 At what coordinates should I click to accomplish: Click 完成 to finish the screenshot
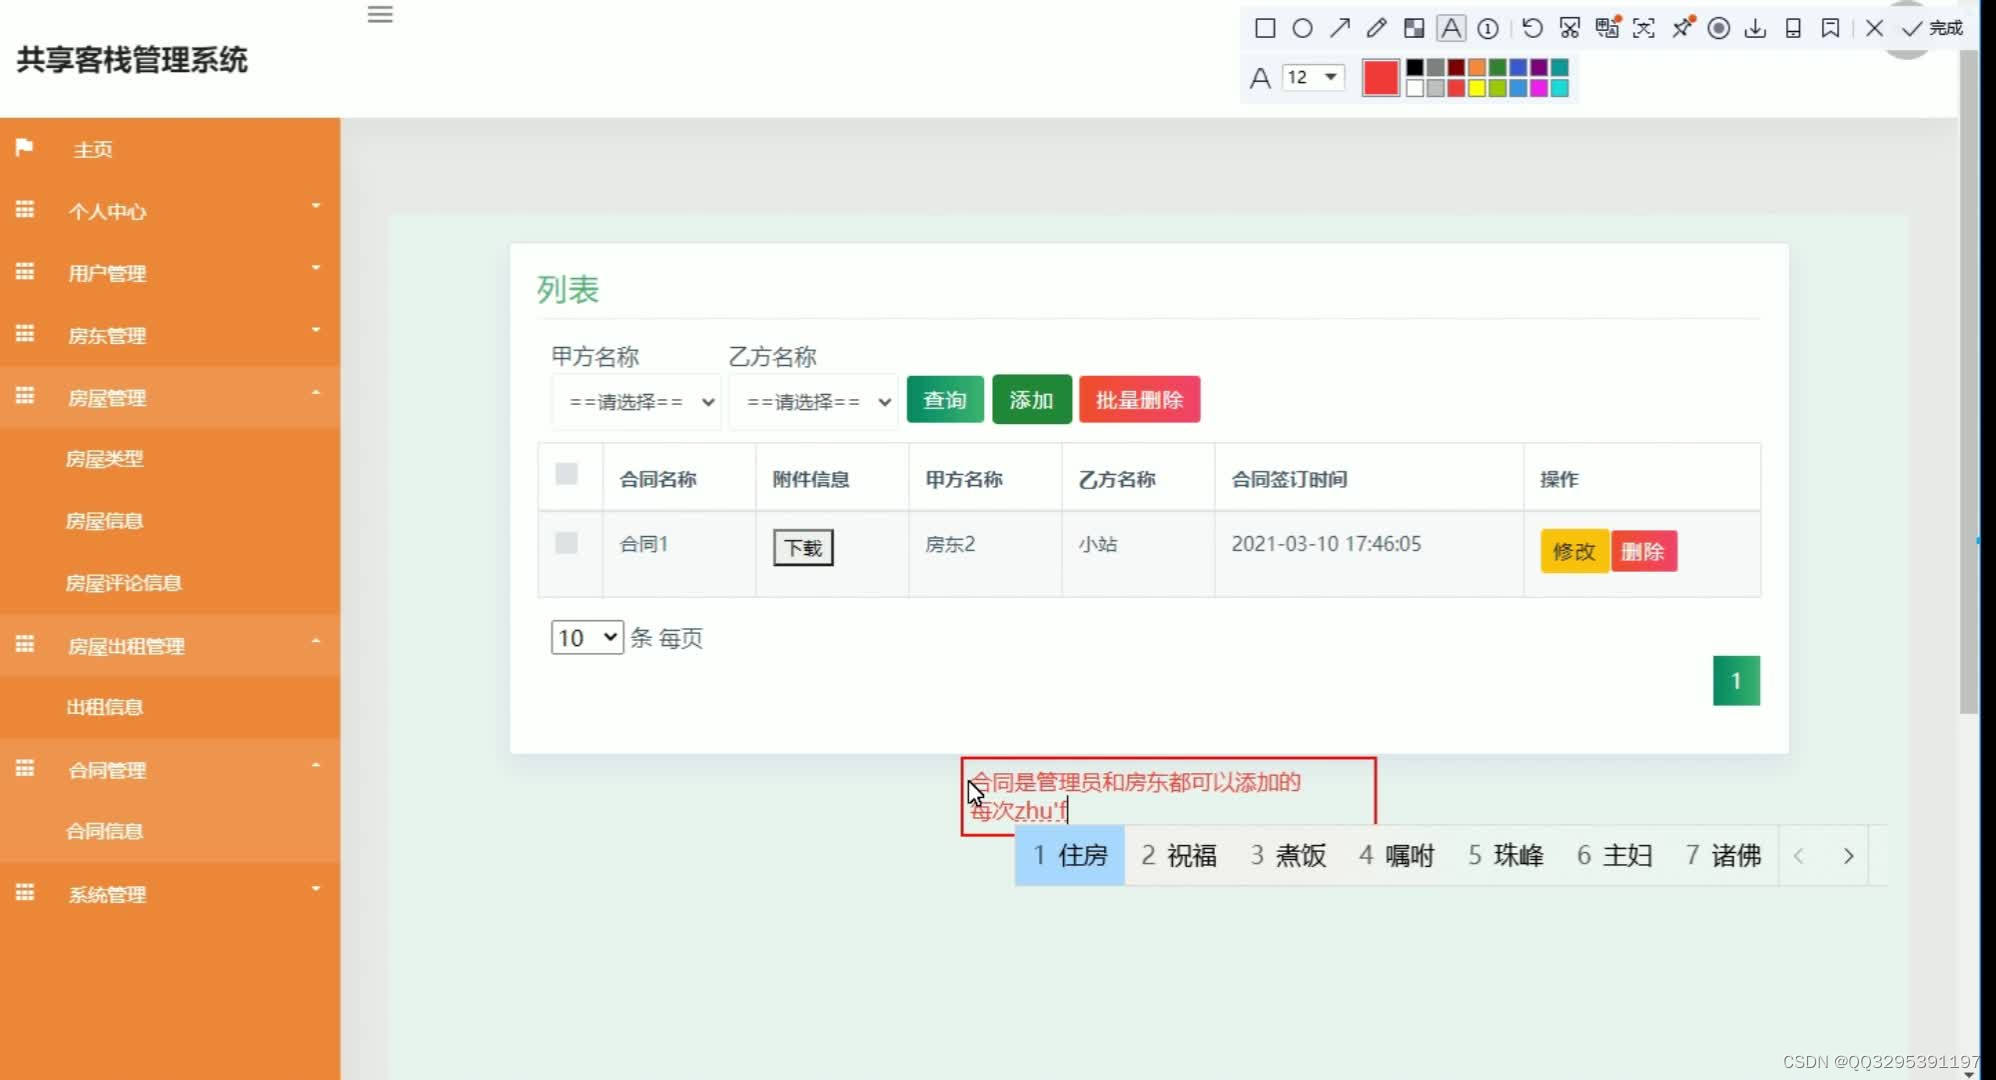(1932, 28)
